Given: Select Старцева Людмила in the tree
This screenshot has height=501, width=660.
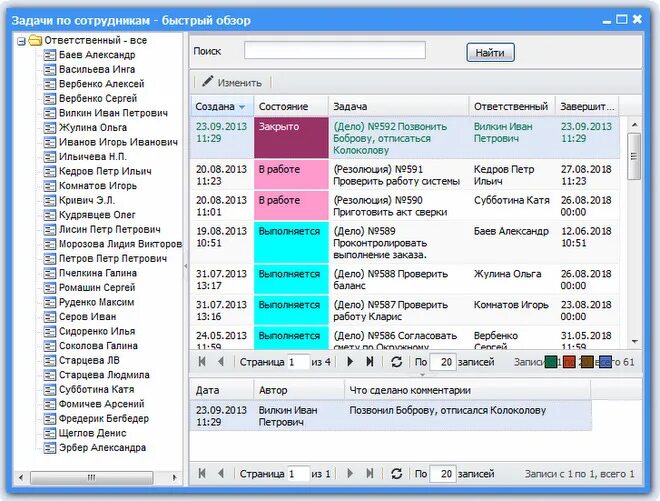Looking at the screenshot, I should tap(104, 375).
